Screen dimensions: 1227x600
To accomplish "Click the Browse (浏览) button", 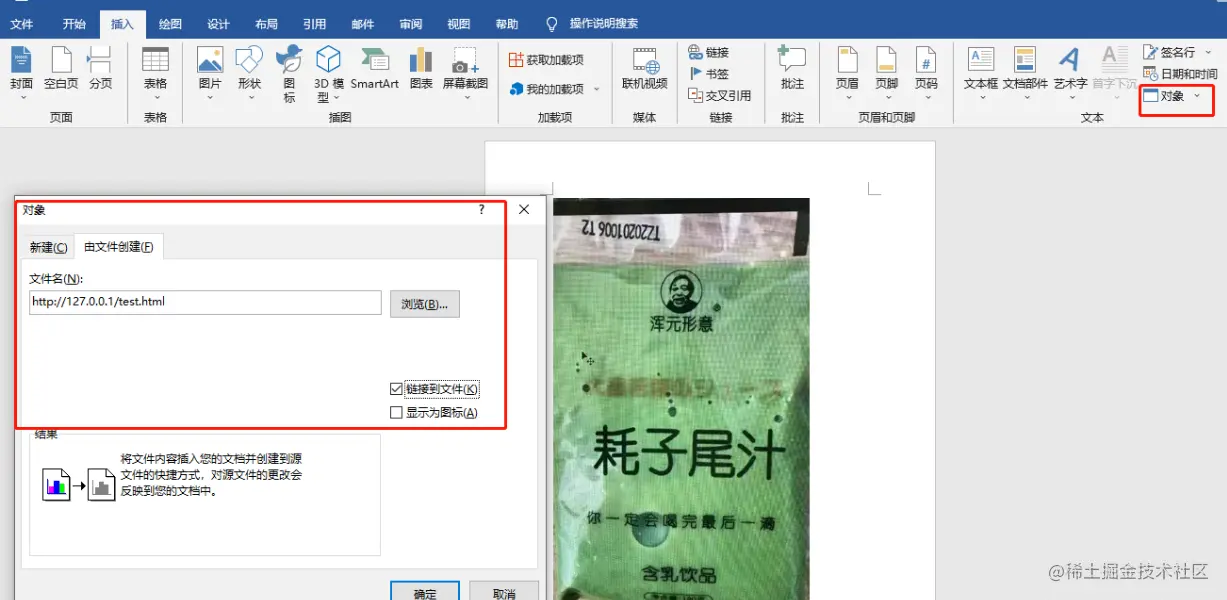I will click(424, 304).
